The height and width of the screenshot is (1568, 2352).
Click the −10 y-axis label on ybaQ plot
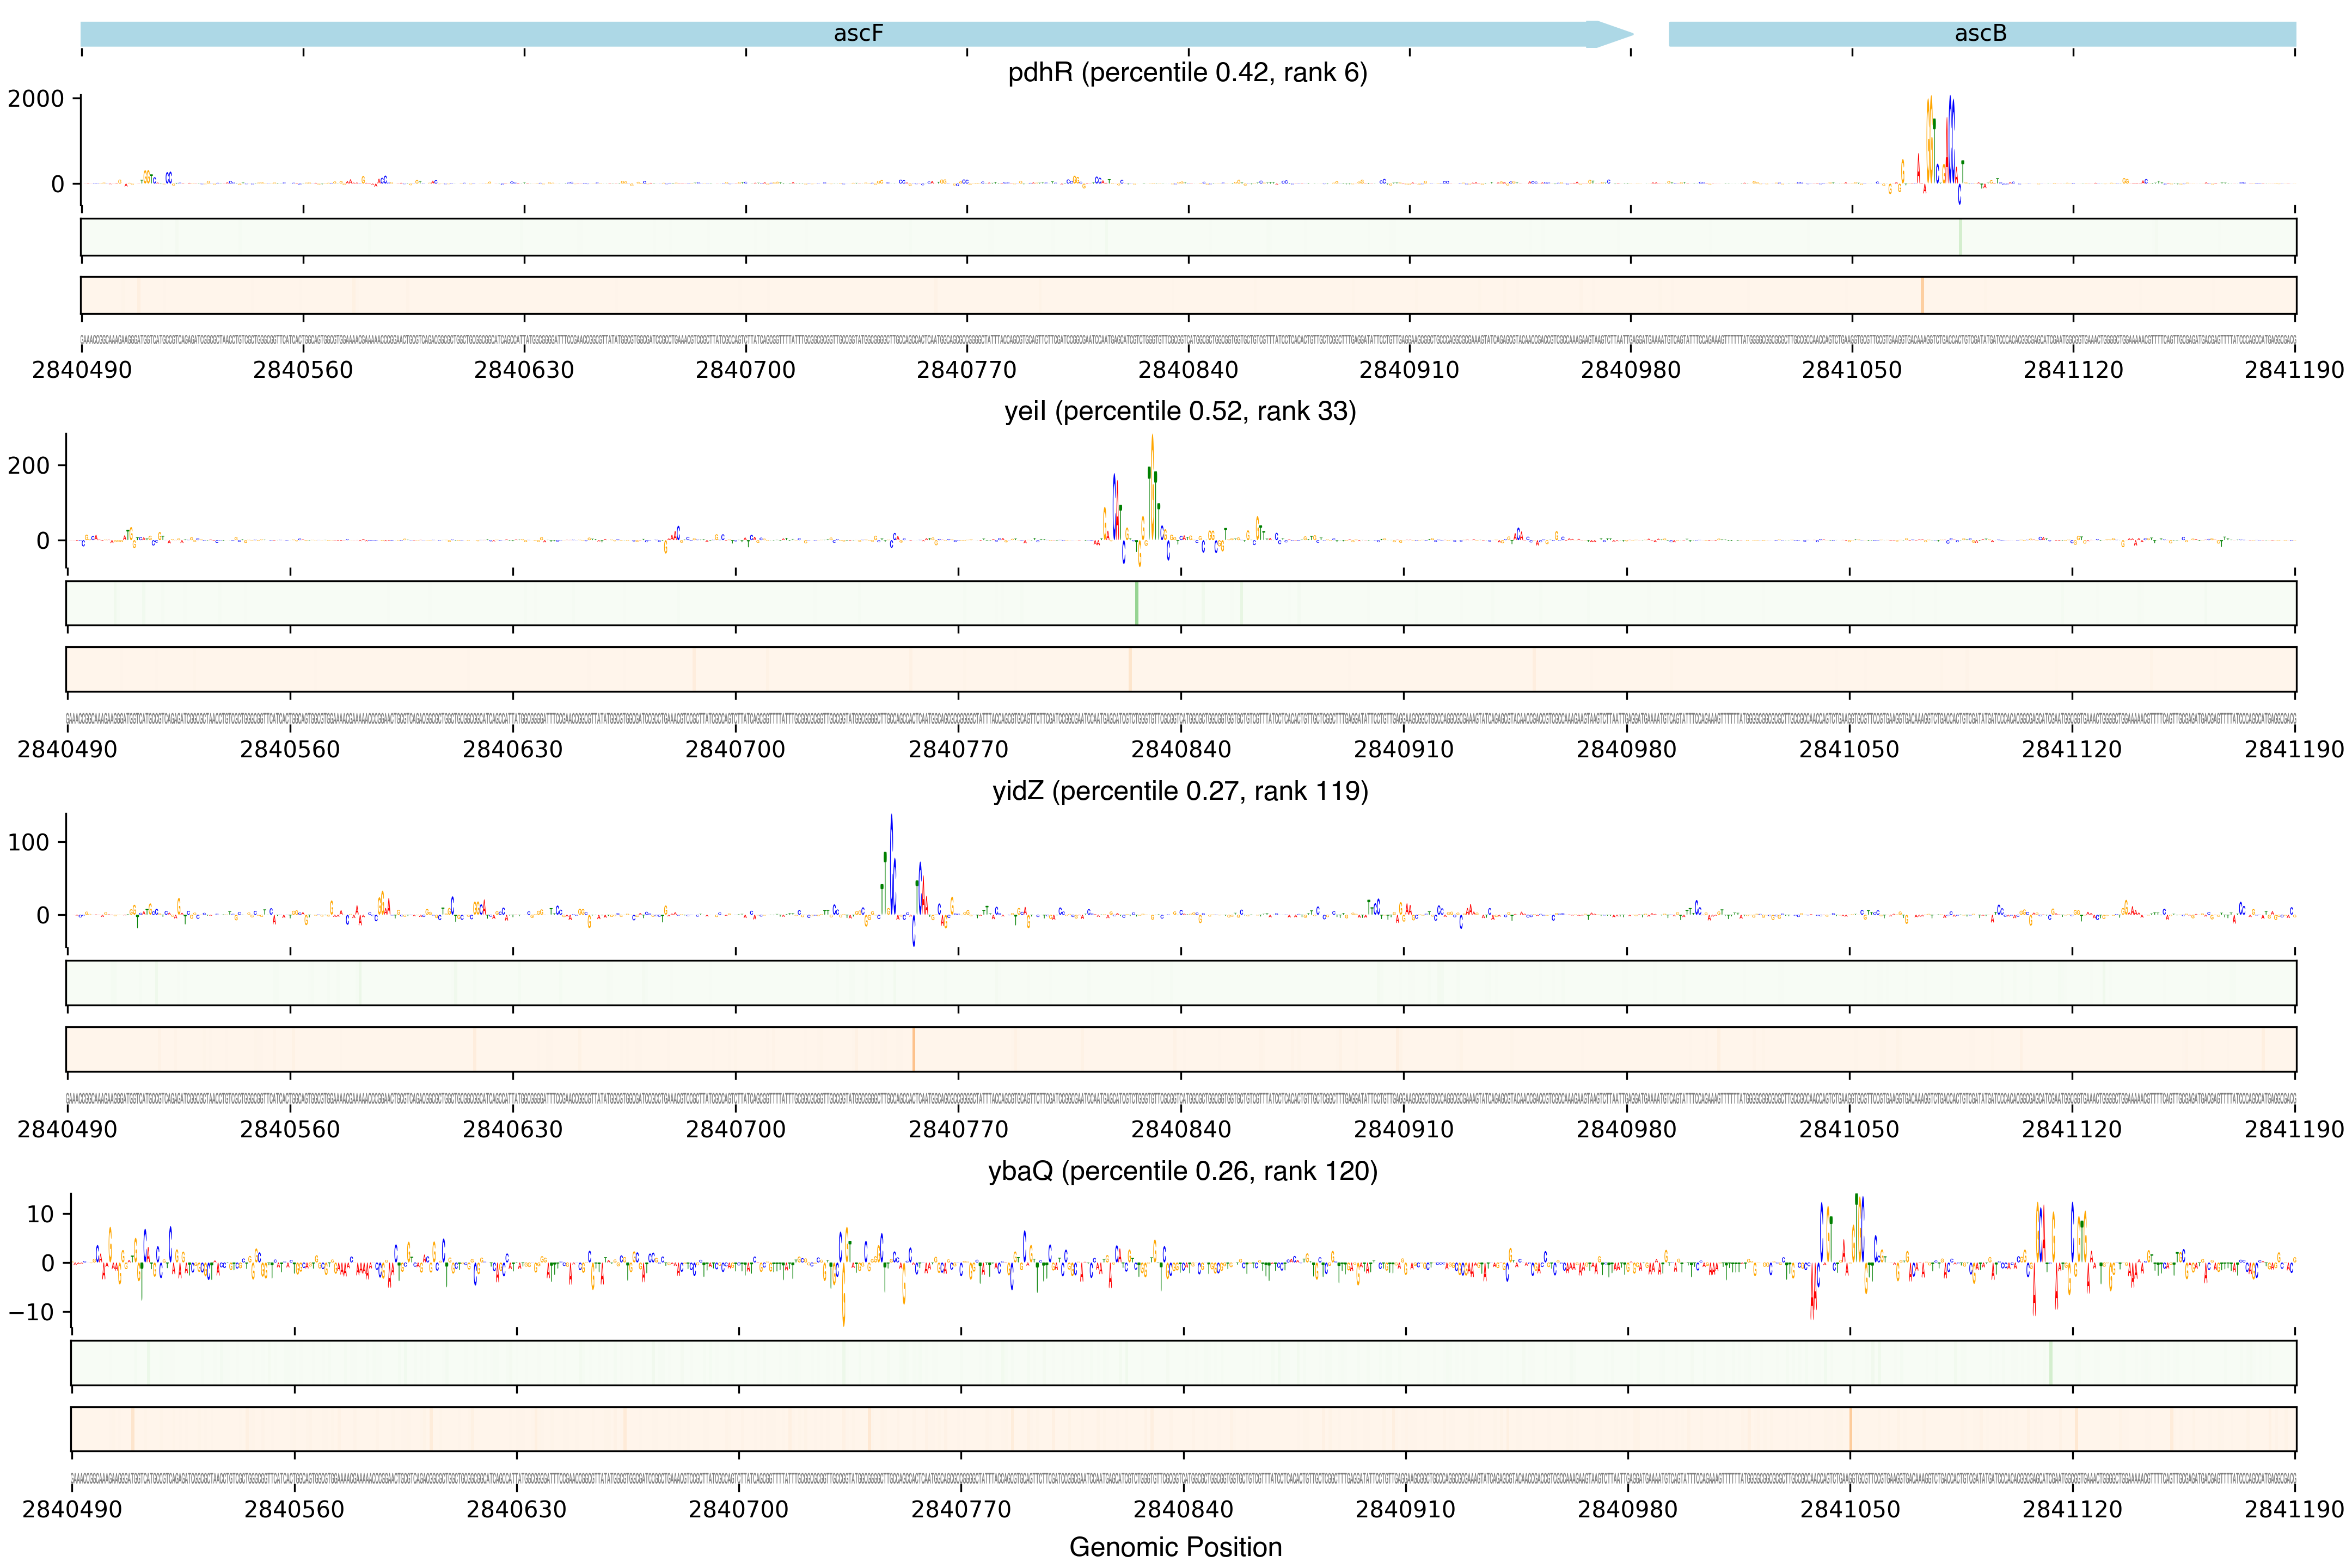[30, 1312]
